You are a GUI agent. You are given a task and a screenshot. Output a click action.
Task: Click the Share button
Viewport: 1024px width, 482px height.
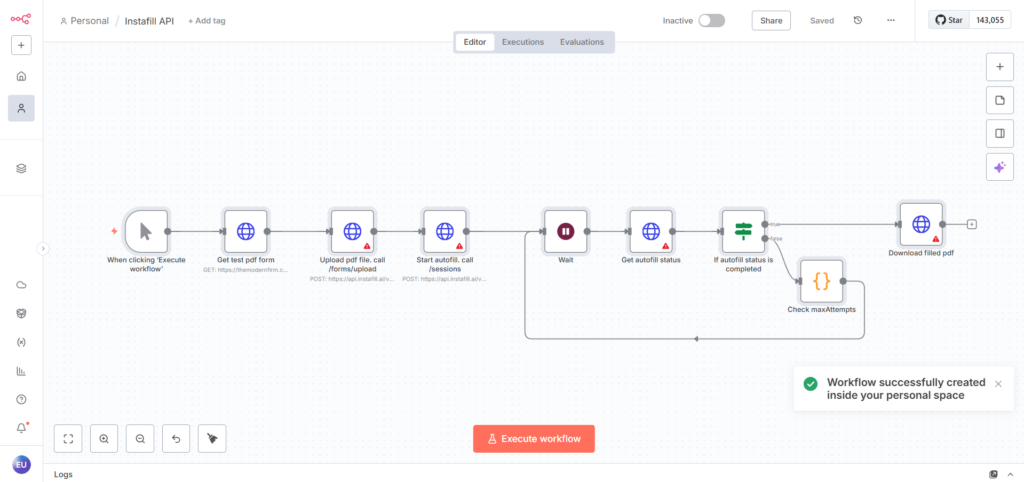pos(771,20)
